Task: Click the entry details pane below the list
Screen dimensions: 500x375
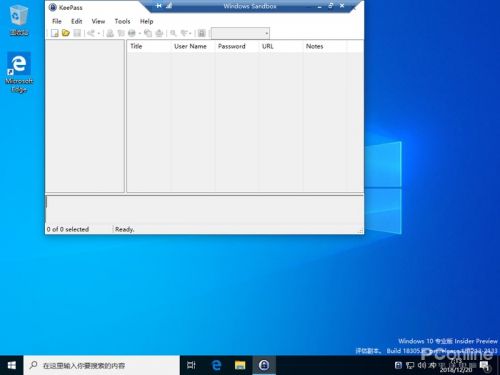Action: [x=204, y=209]
